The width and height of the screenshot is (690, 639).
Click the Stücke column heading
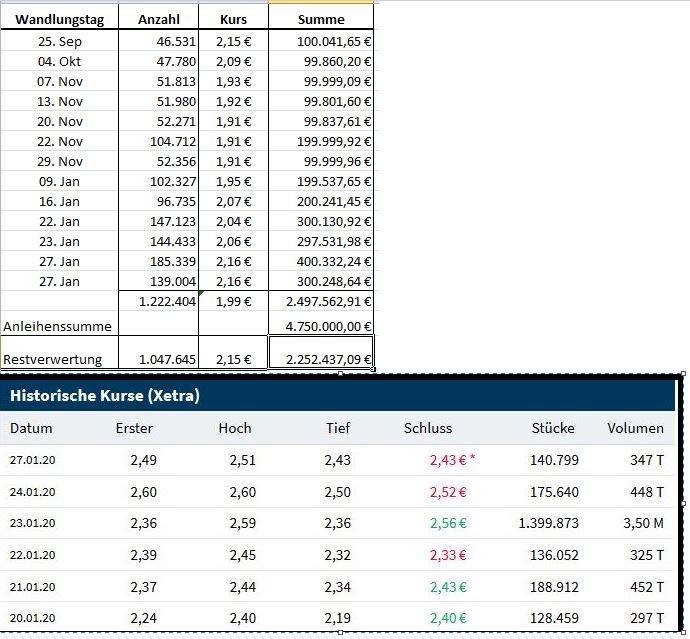pos(553,428)
